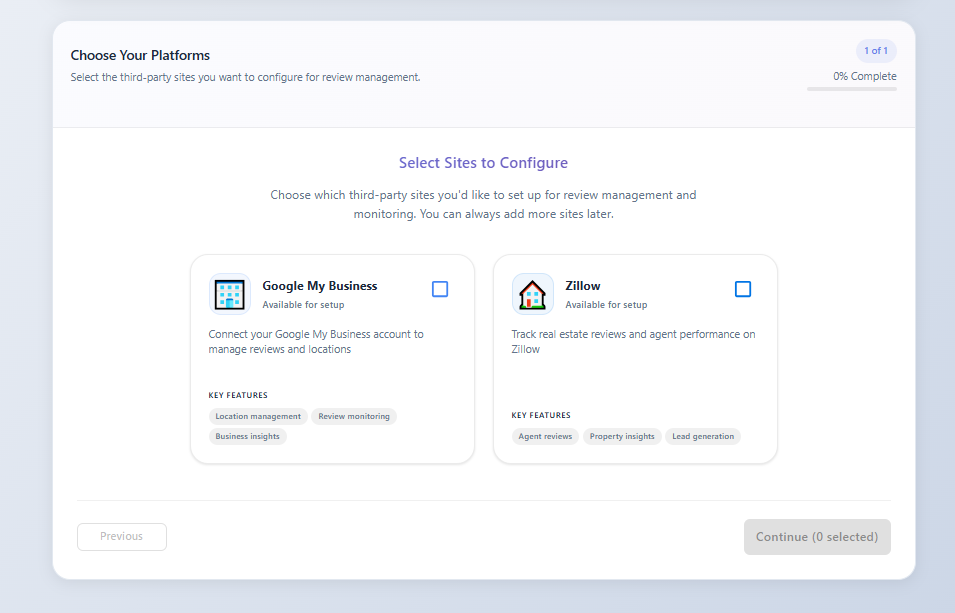Select the Property insights feature tag

pyautogui.click(x=622, y=436)
